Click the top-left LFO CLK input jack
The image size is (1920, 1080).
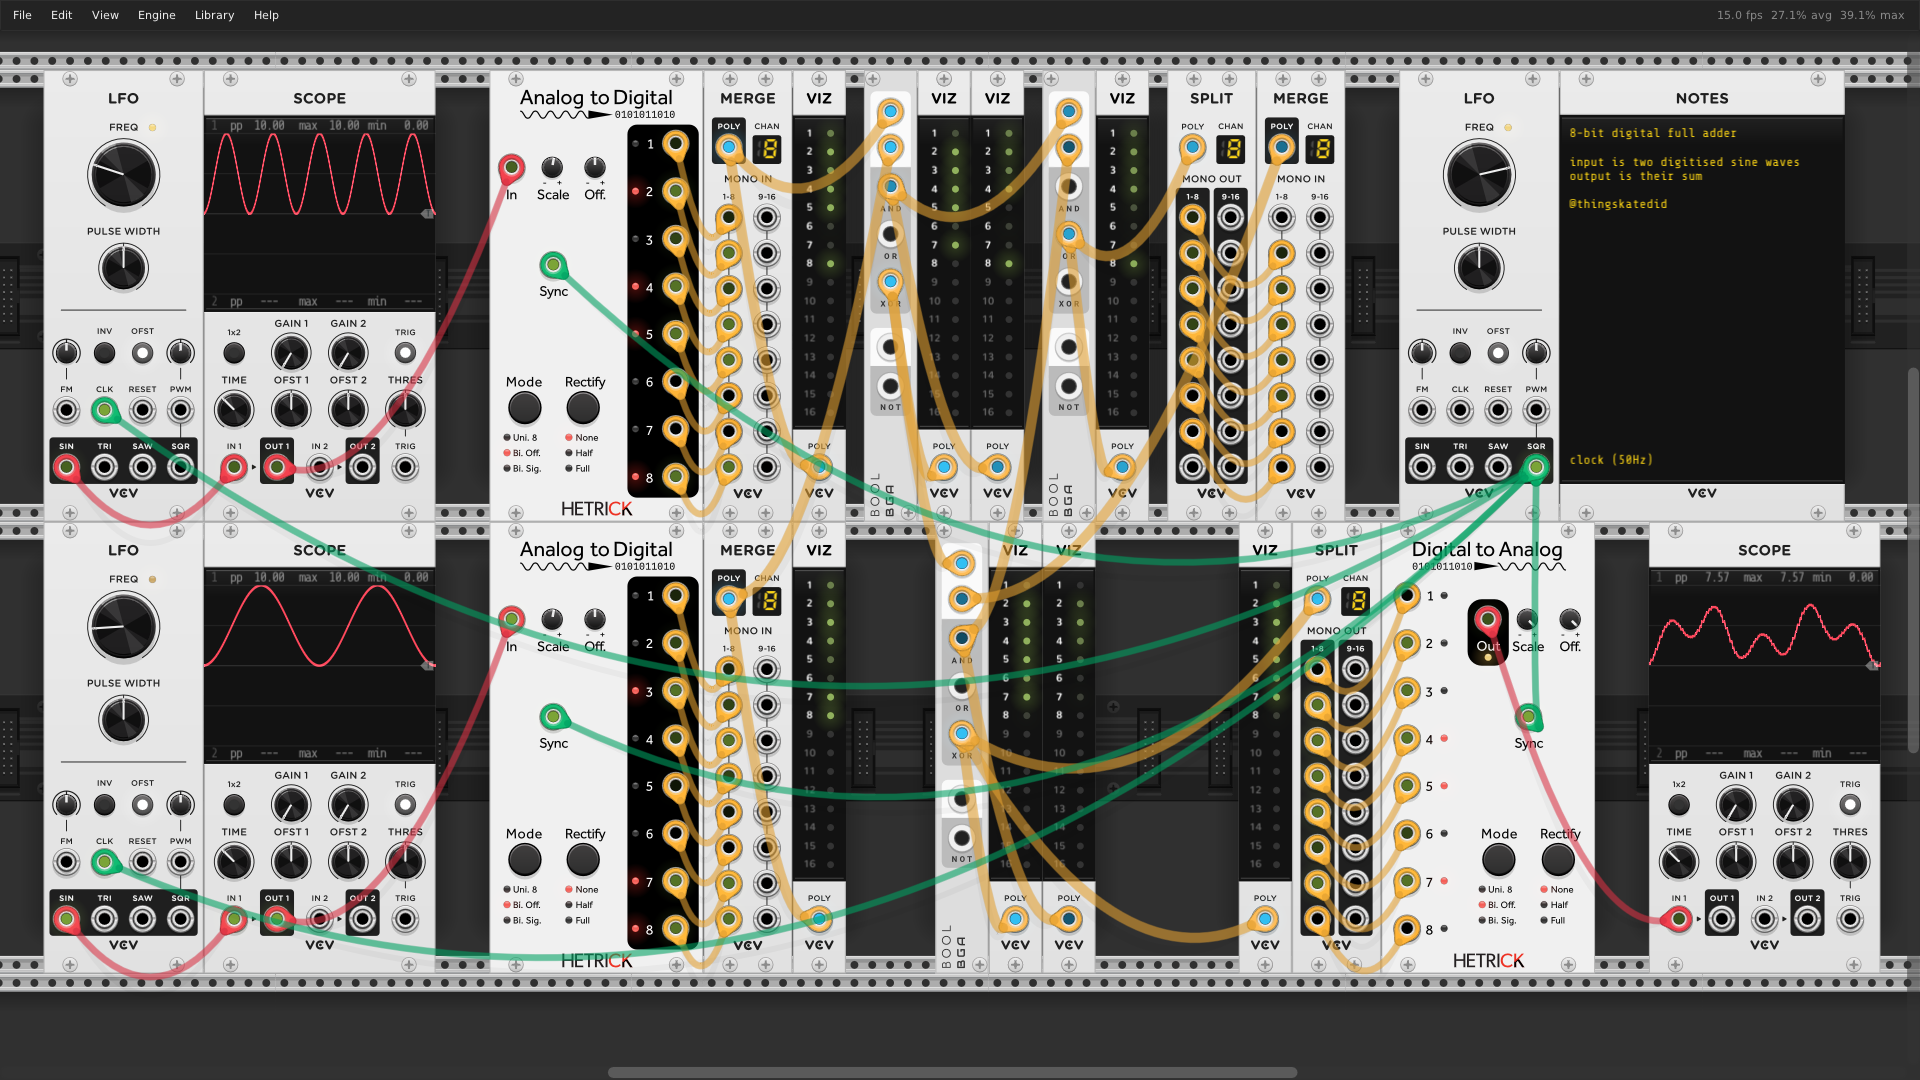[x=104, y=410]
